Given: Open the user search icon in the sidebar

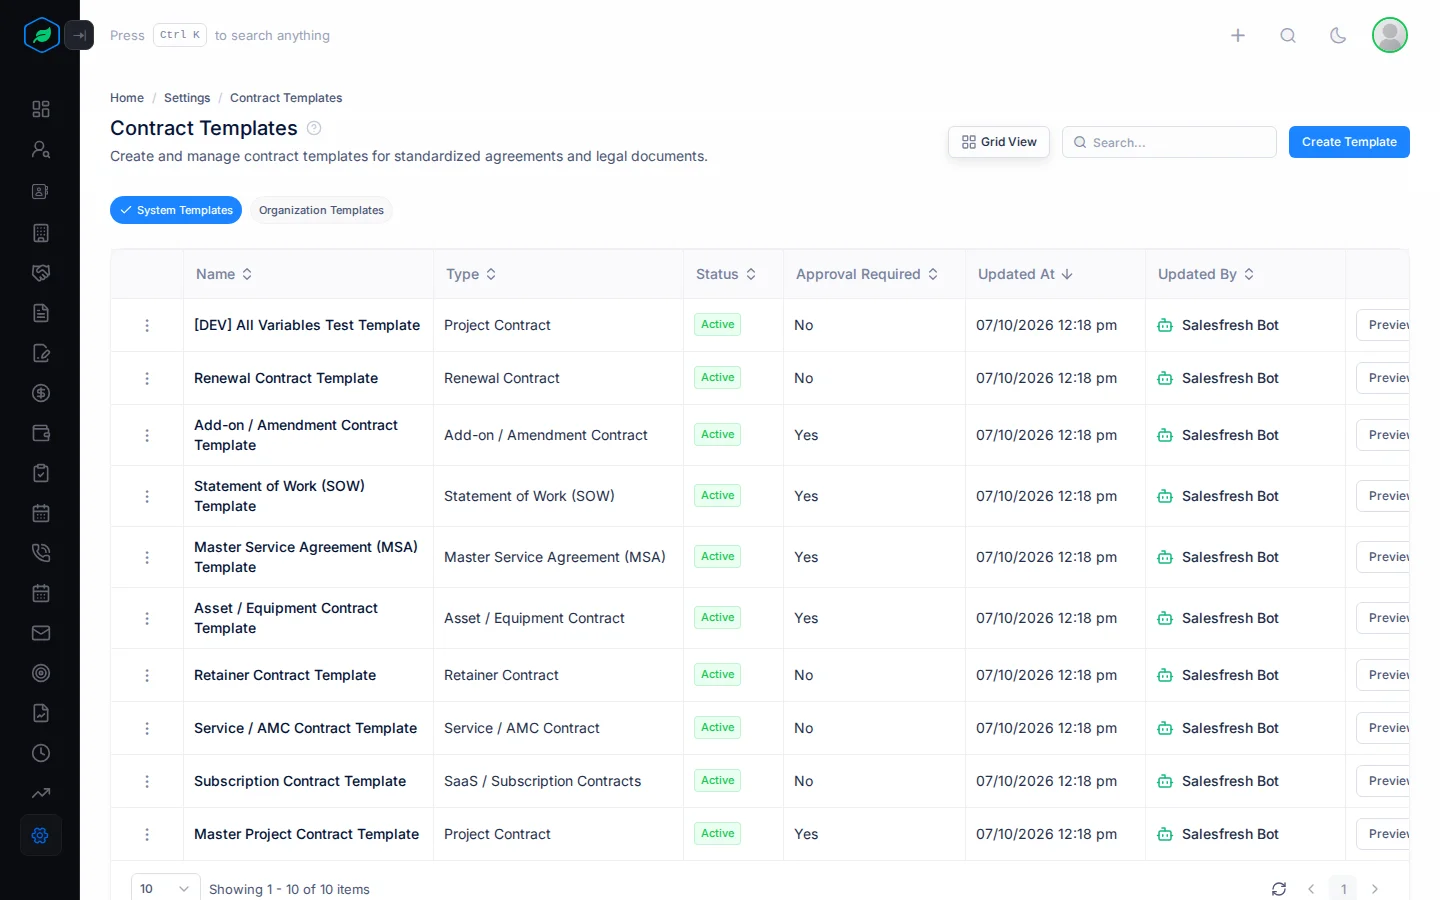Looking at the screenshot, I should 41,149.
